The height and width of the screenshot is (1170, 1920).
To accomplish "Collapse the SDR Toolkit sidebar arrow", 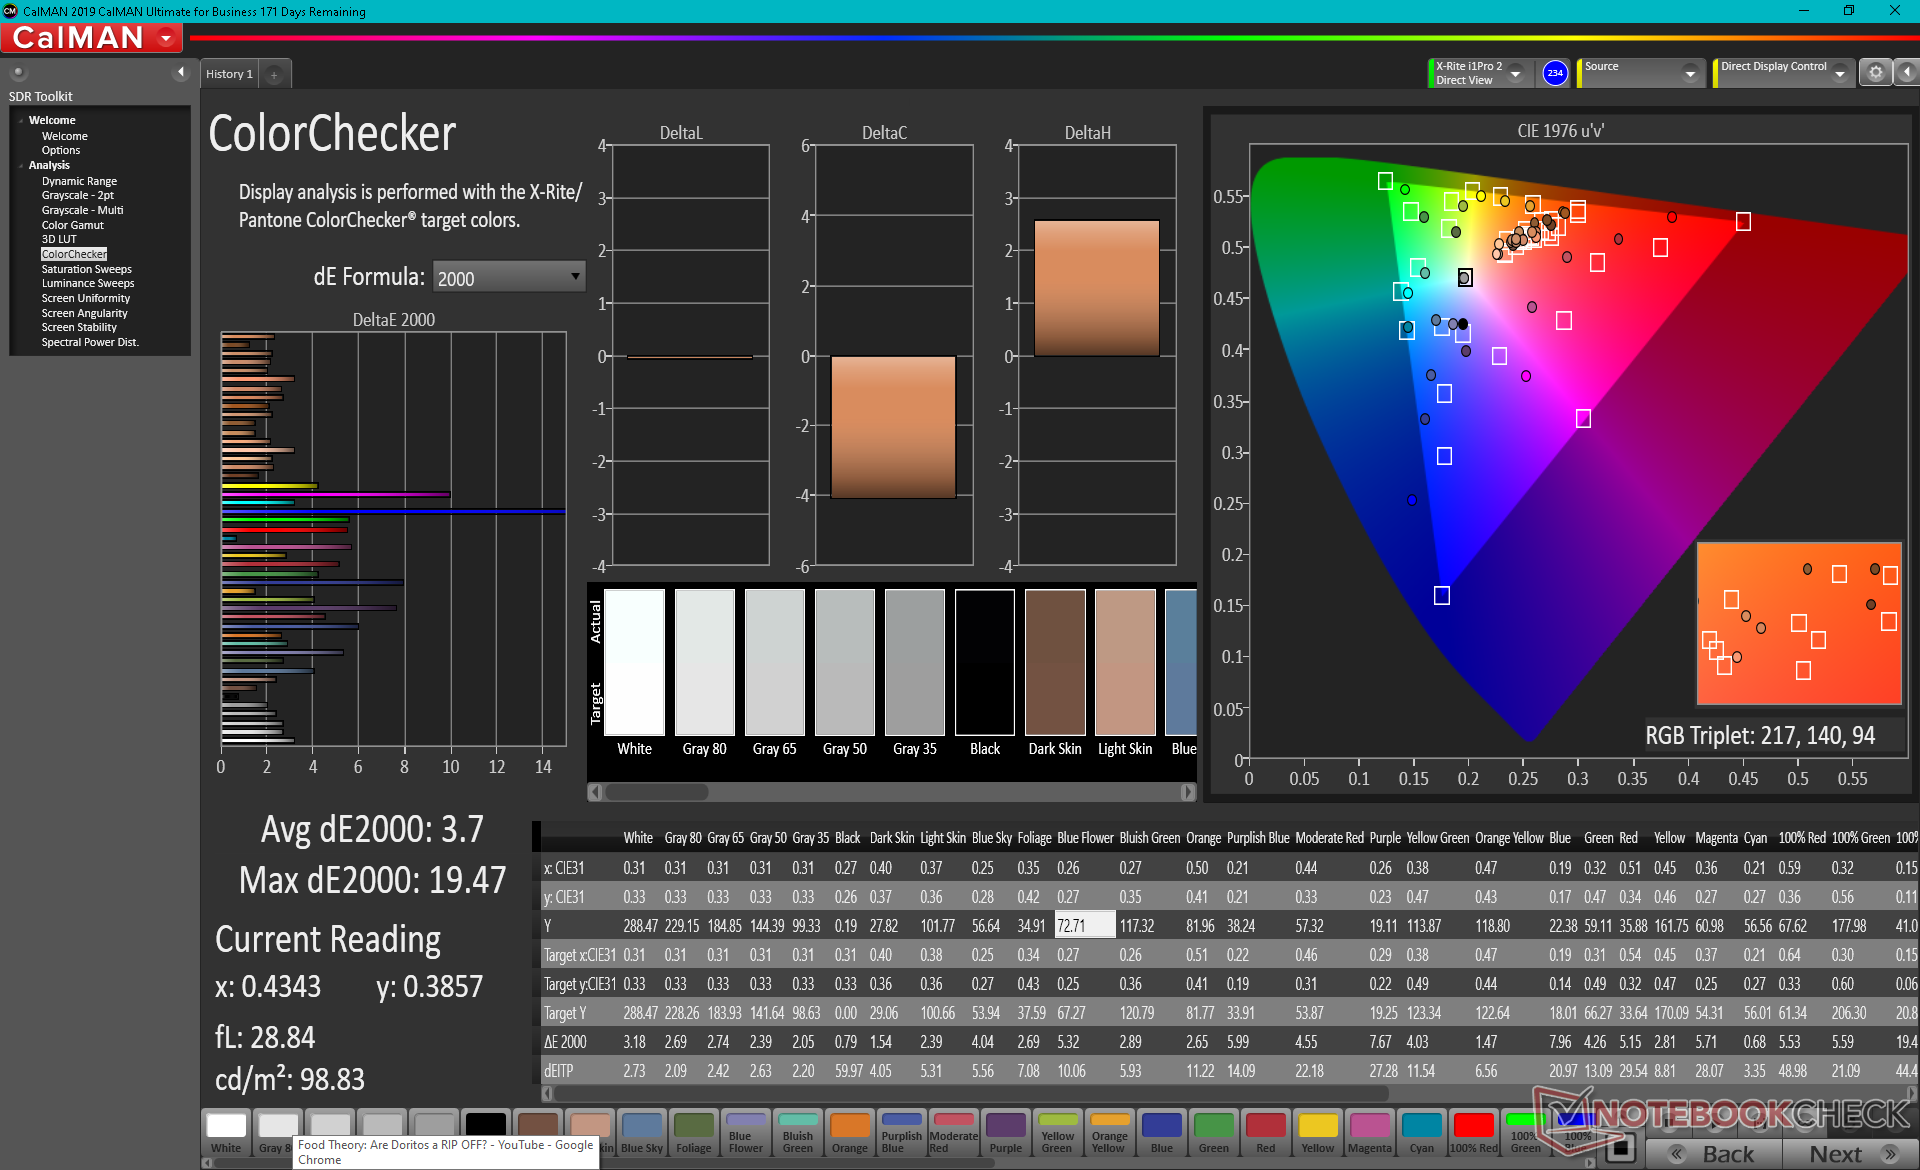I will tap(181, 72).
